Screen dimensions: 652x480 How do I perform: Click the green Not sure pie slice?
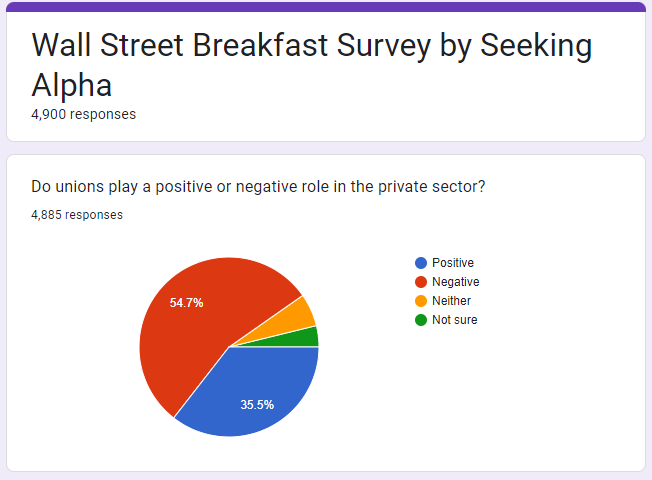point(306,338)
